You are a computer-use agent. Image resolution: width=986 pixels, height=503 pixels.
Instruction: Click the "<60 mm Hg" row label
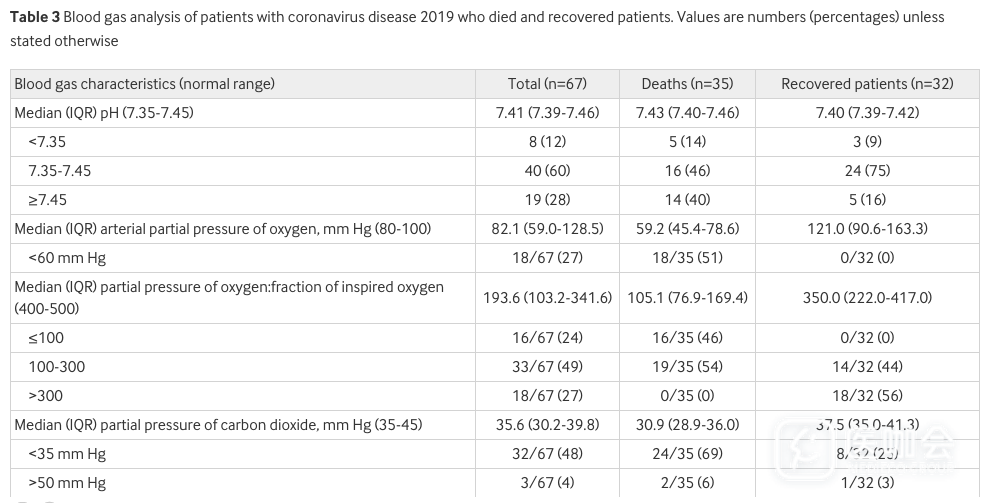point(67,258)
